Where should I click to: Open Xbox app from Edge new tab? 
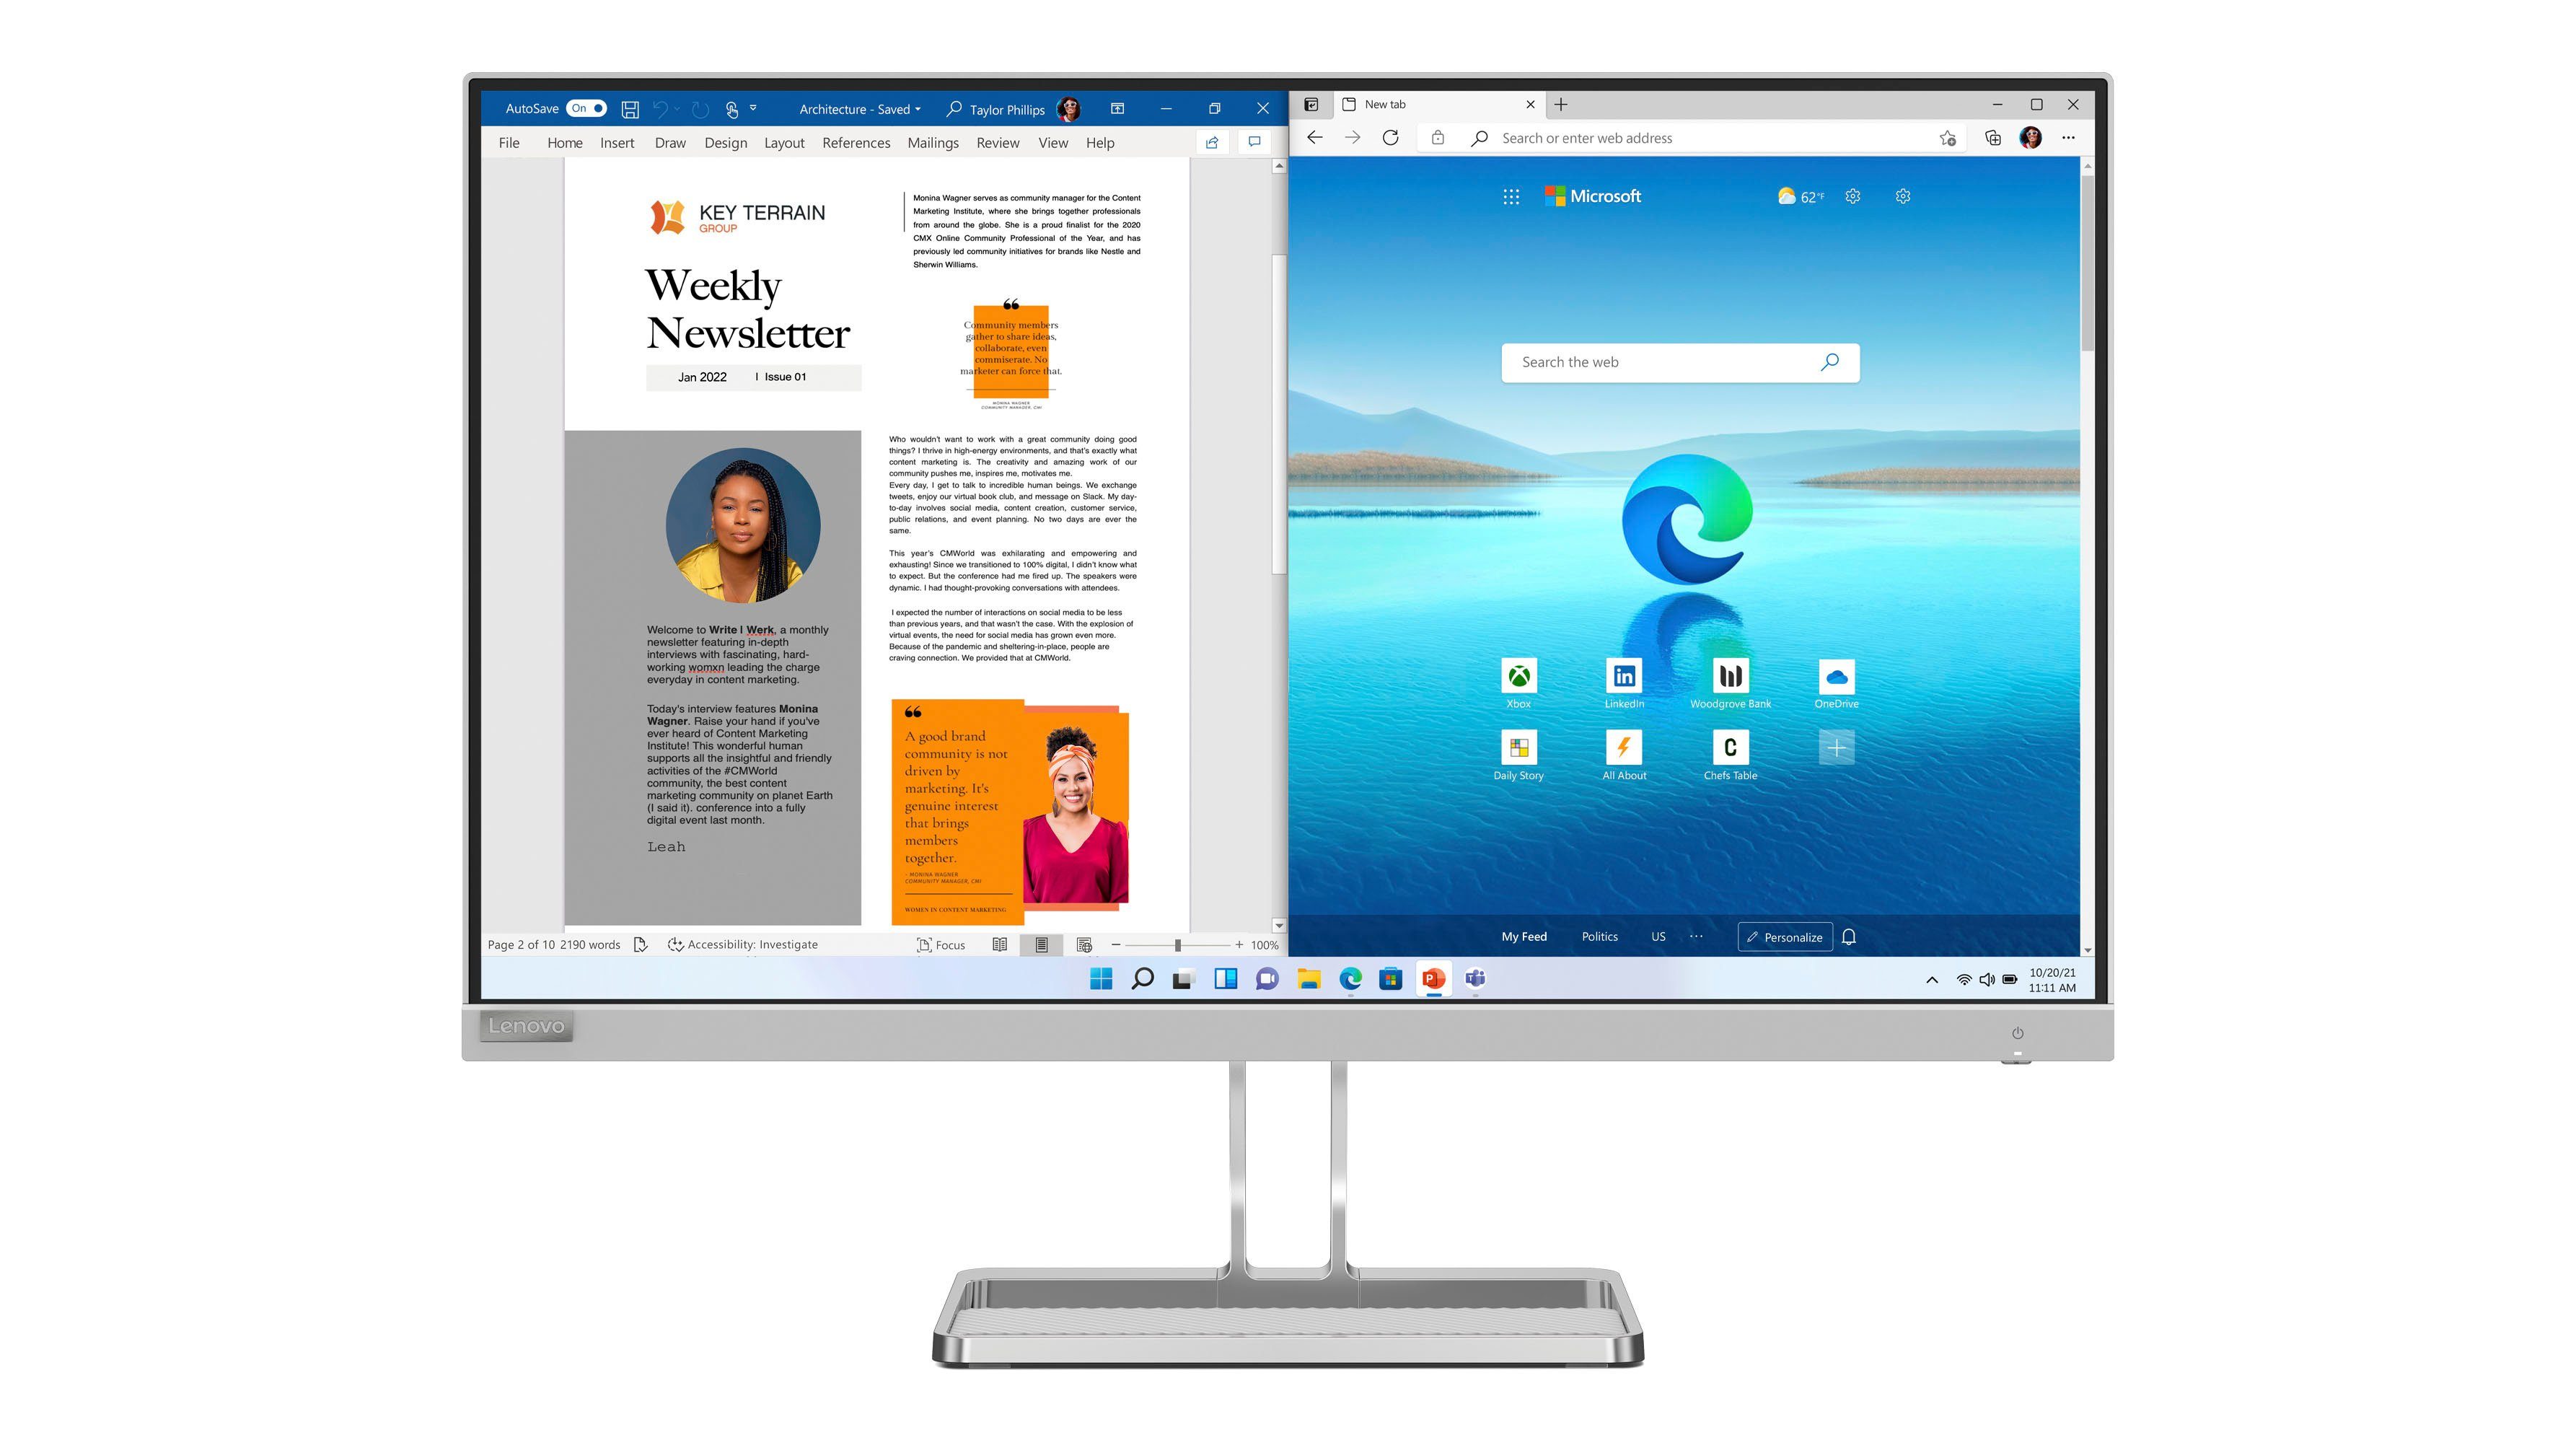1516,678
